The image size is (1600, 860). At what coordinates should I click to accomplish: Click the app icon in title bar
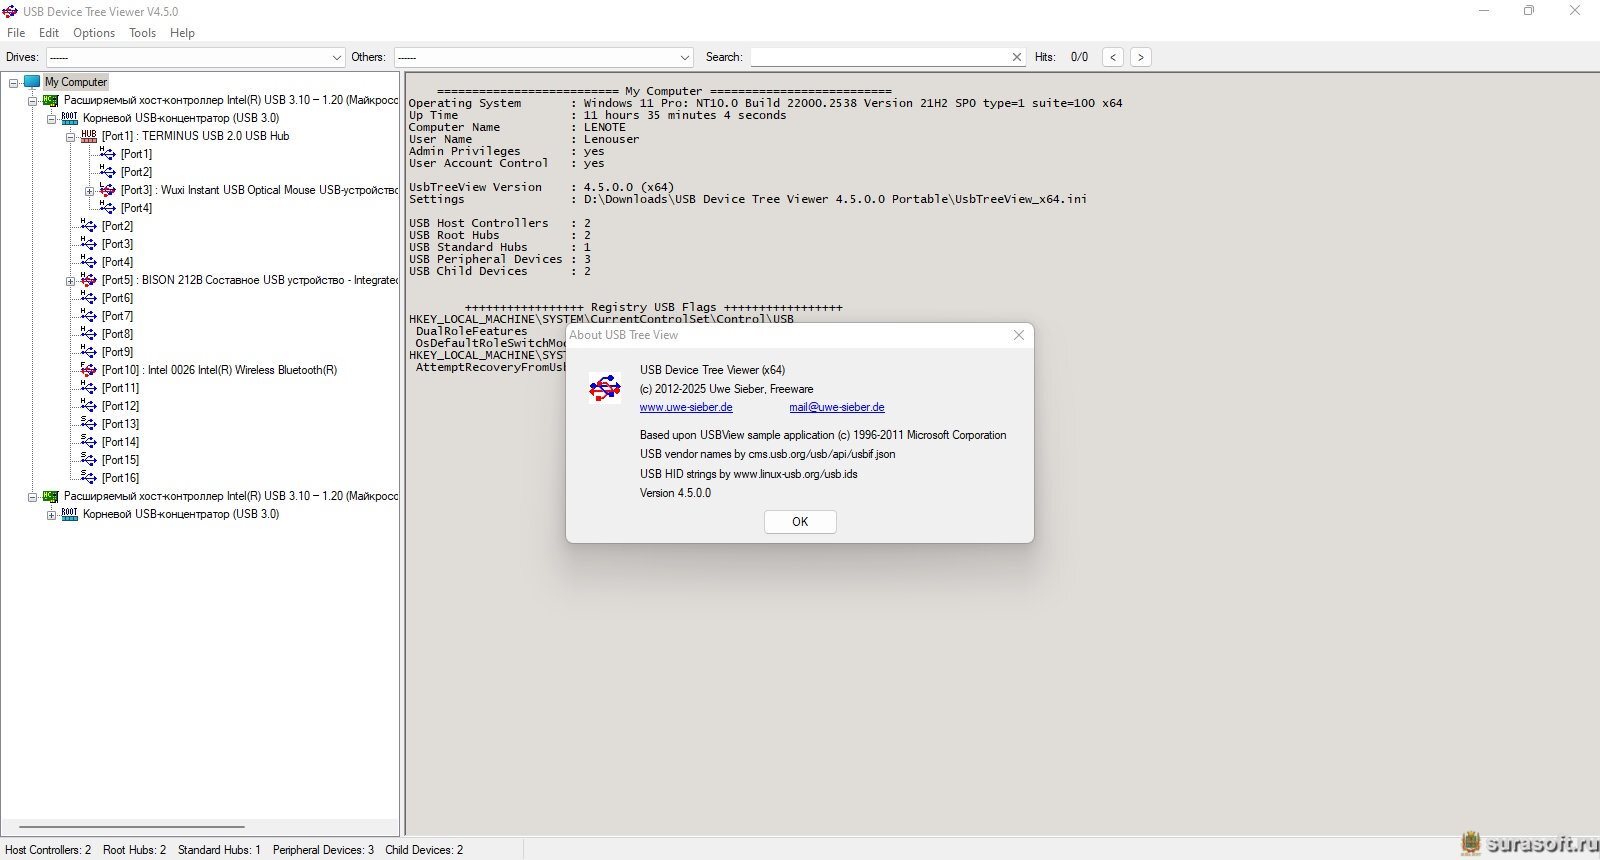(10, 12)
